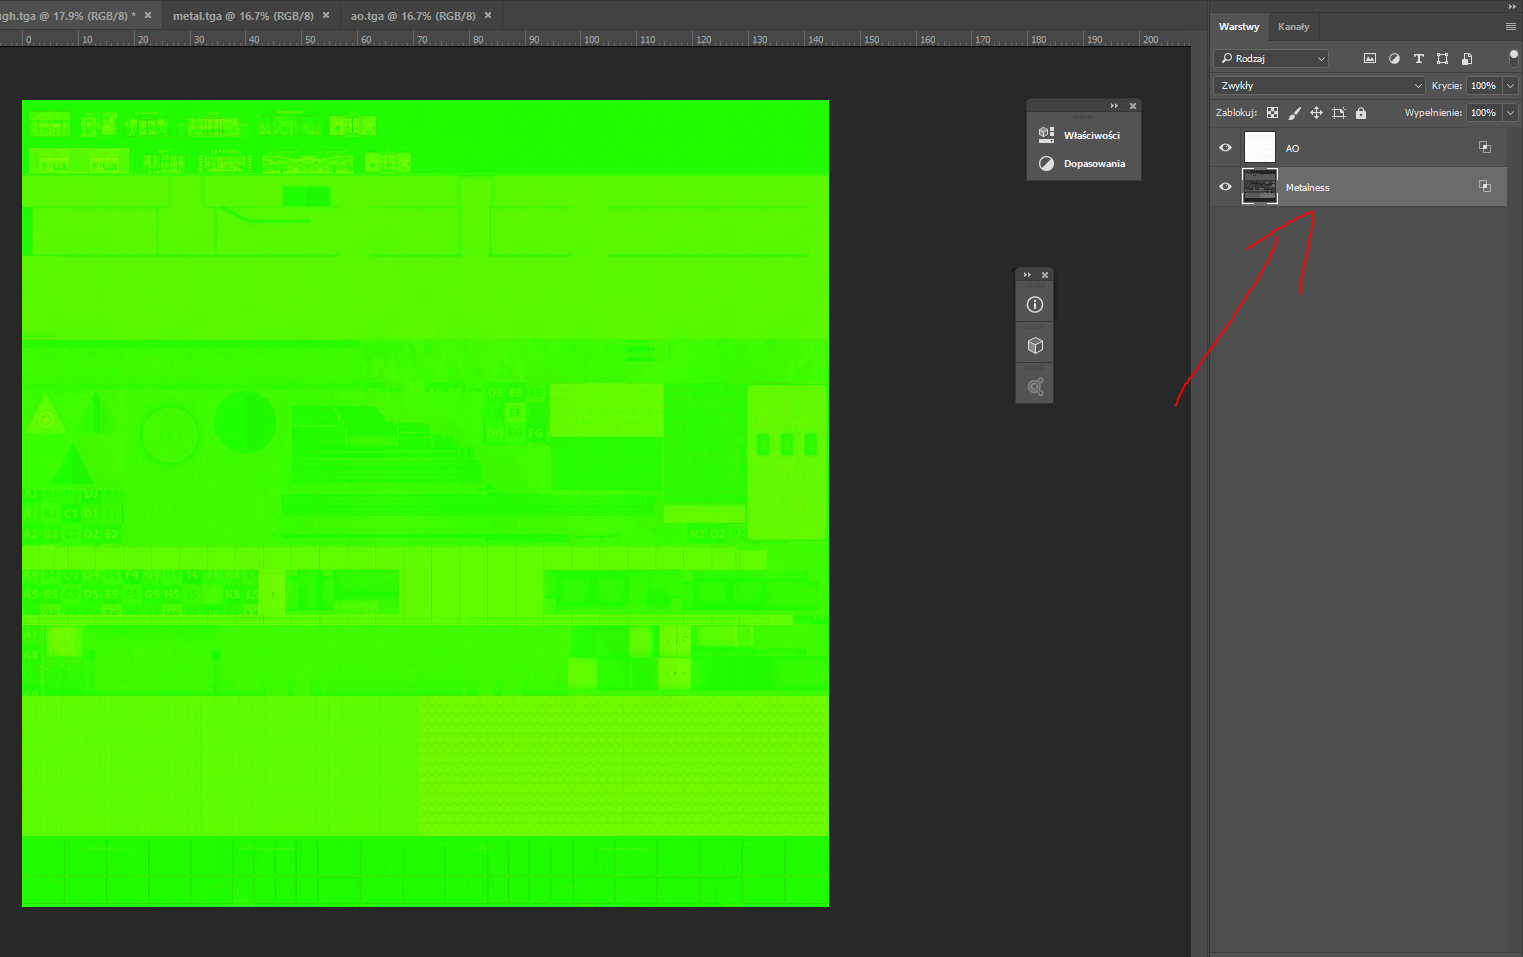Select the Metalness layer thumbnail
Image resolution: width=1523 pixels, height=957 pixels.
click(x=1260, y=186)
